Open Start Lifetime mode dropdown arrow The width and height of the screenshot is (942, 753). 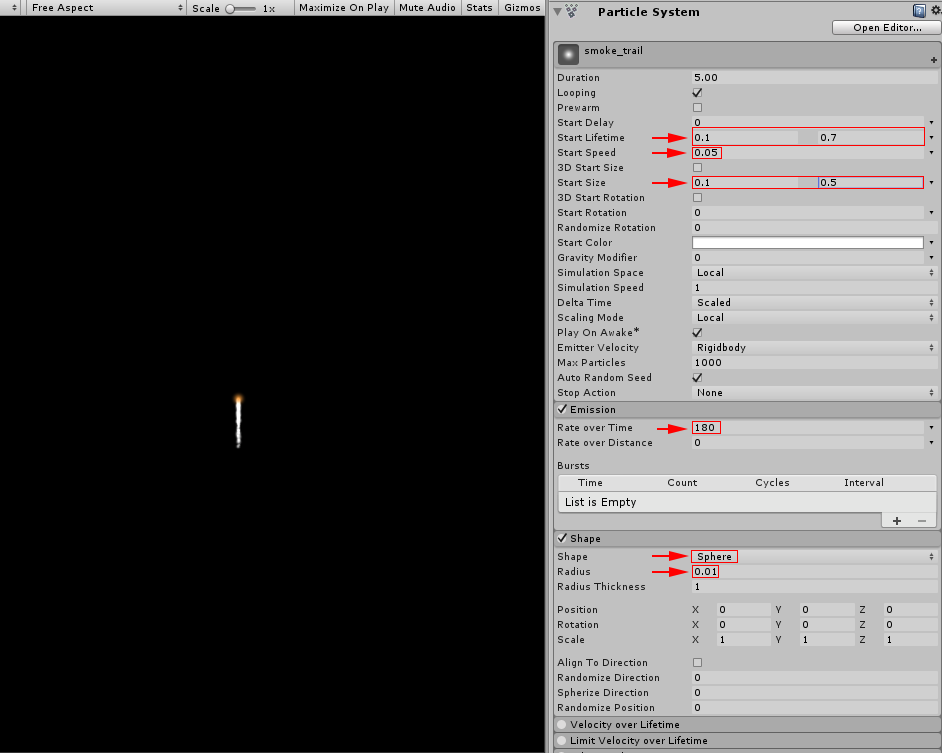(x=932, y=138)
